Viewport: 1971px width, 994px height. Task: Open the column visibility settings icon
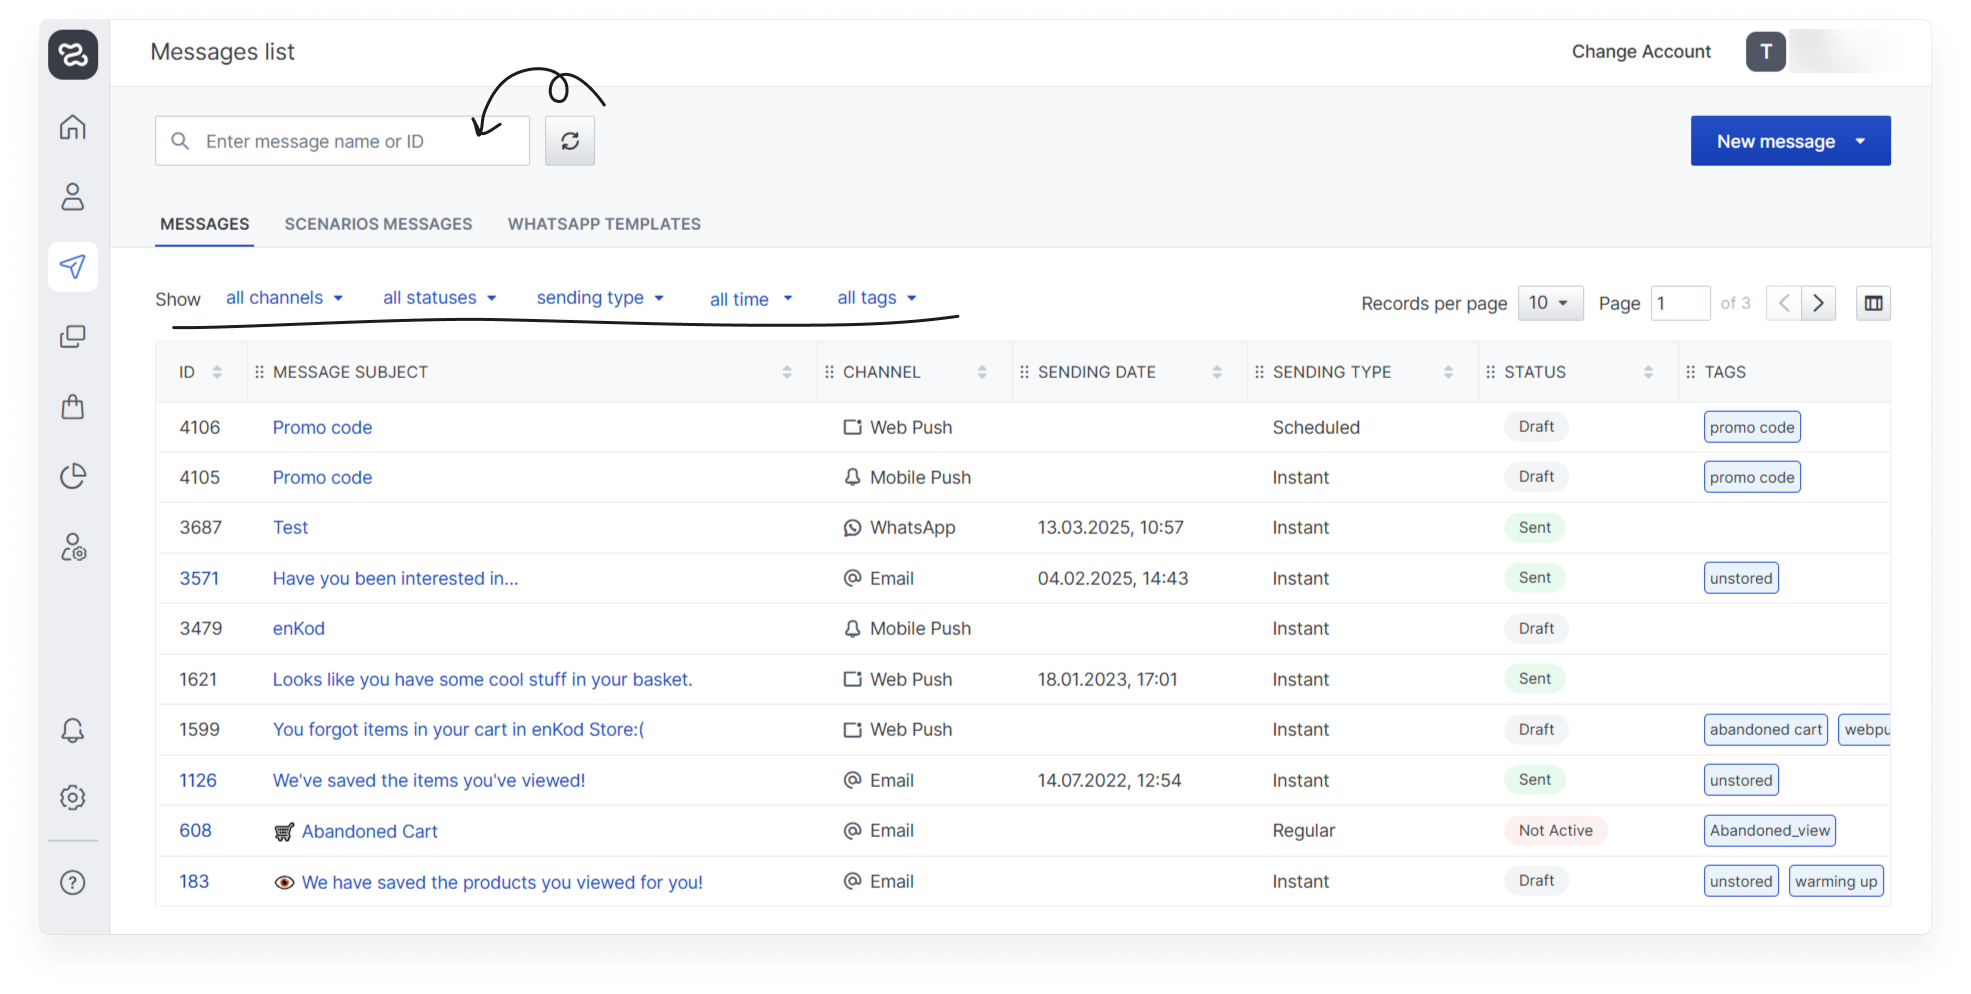1873,303
